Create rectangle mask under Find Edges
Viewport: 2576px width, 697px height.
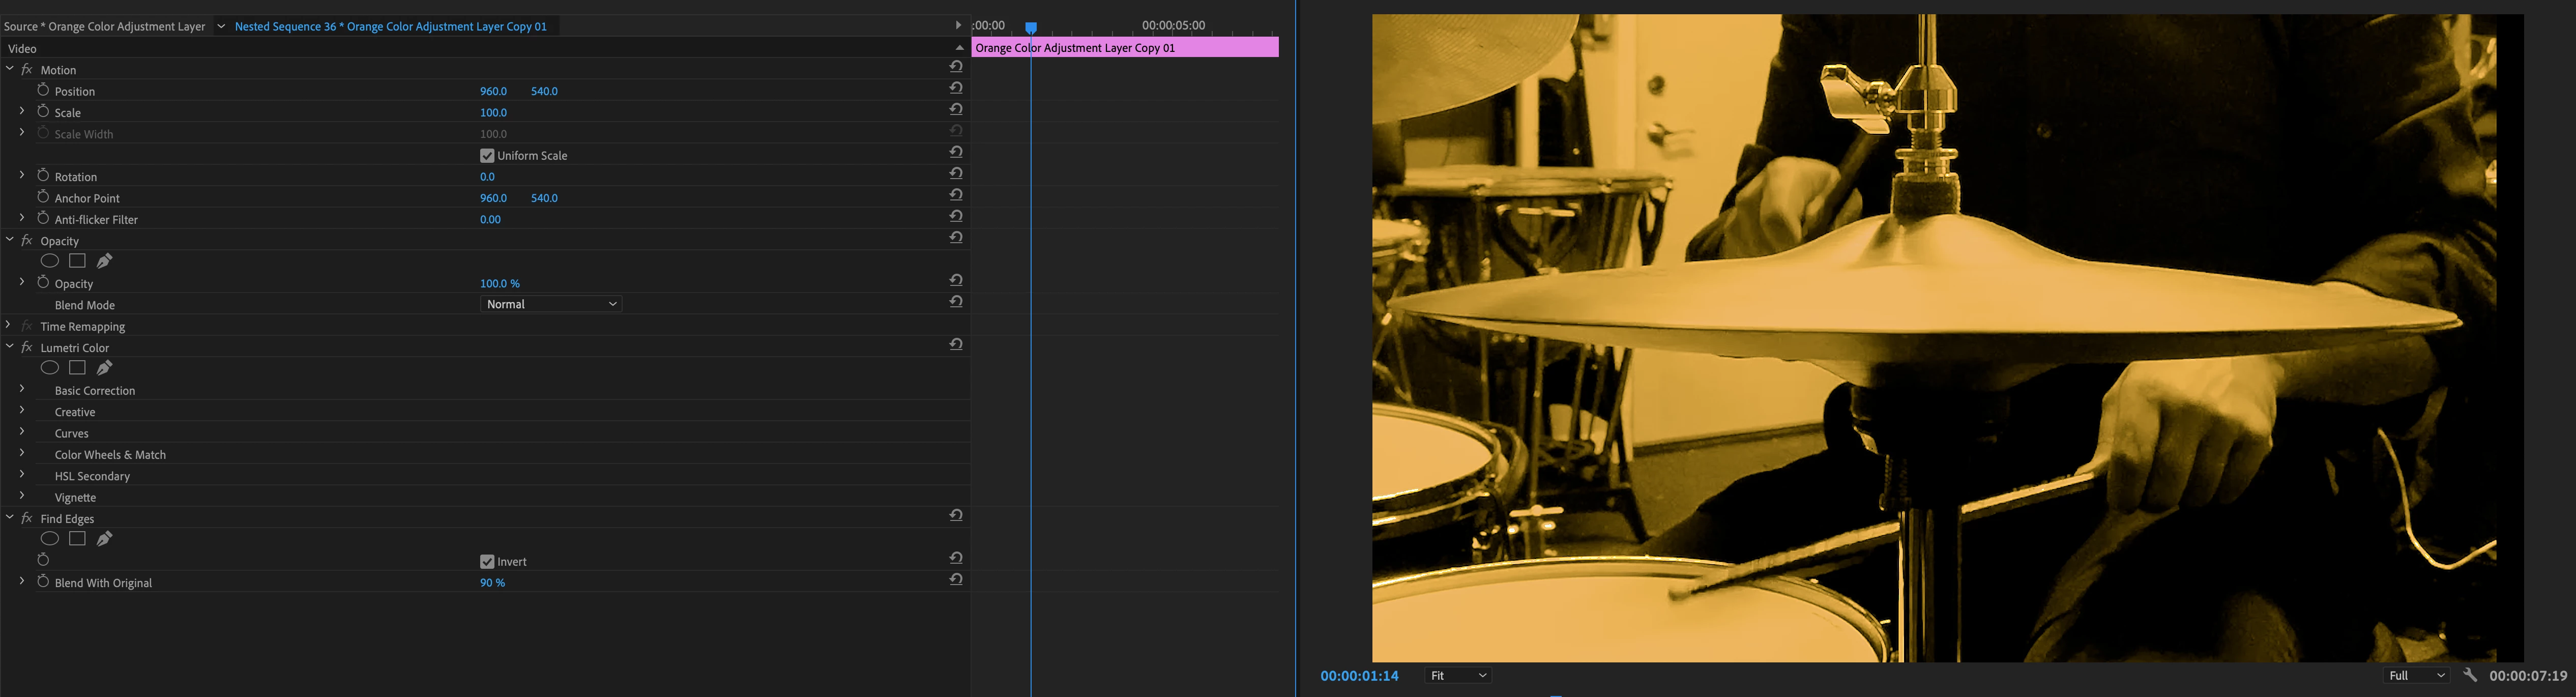pyautogui.click(x=77, y=539)
